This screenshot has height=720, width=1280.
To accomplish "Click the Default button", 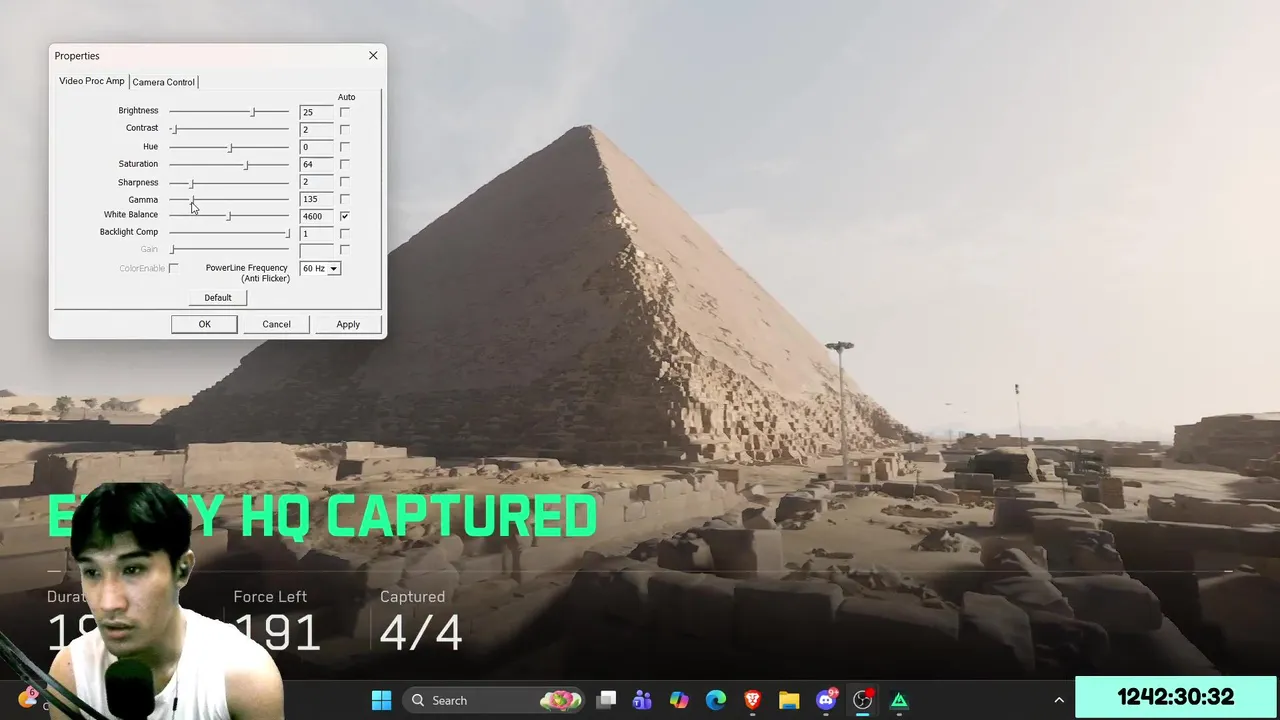I will click(x=218, y=297).
